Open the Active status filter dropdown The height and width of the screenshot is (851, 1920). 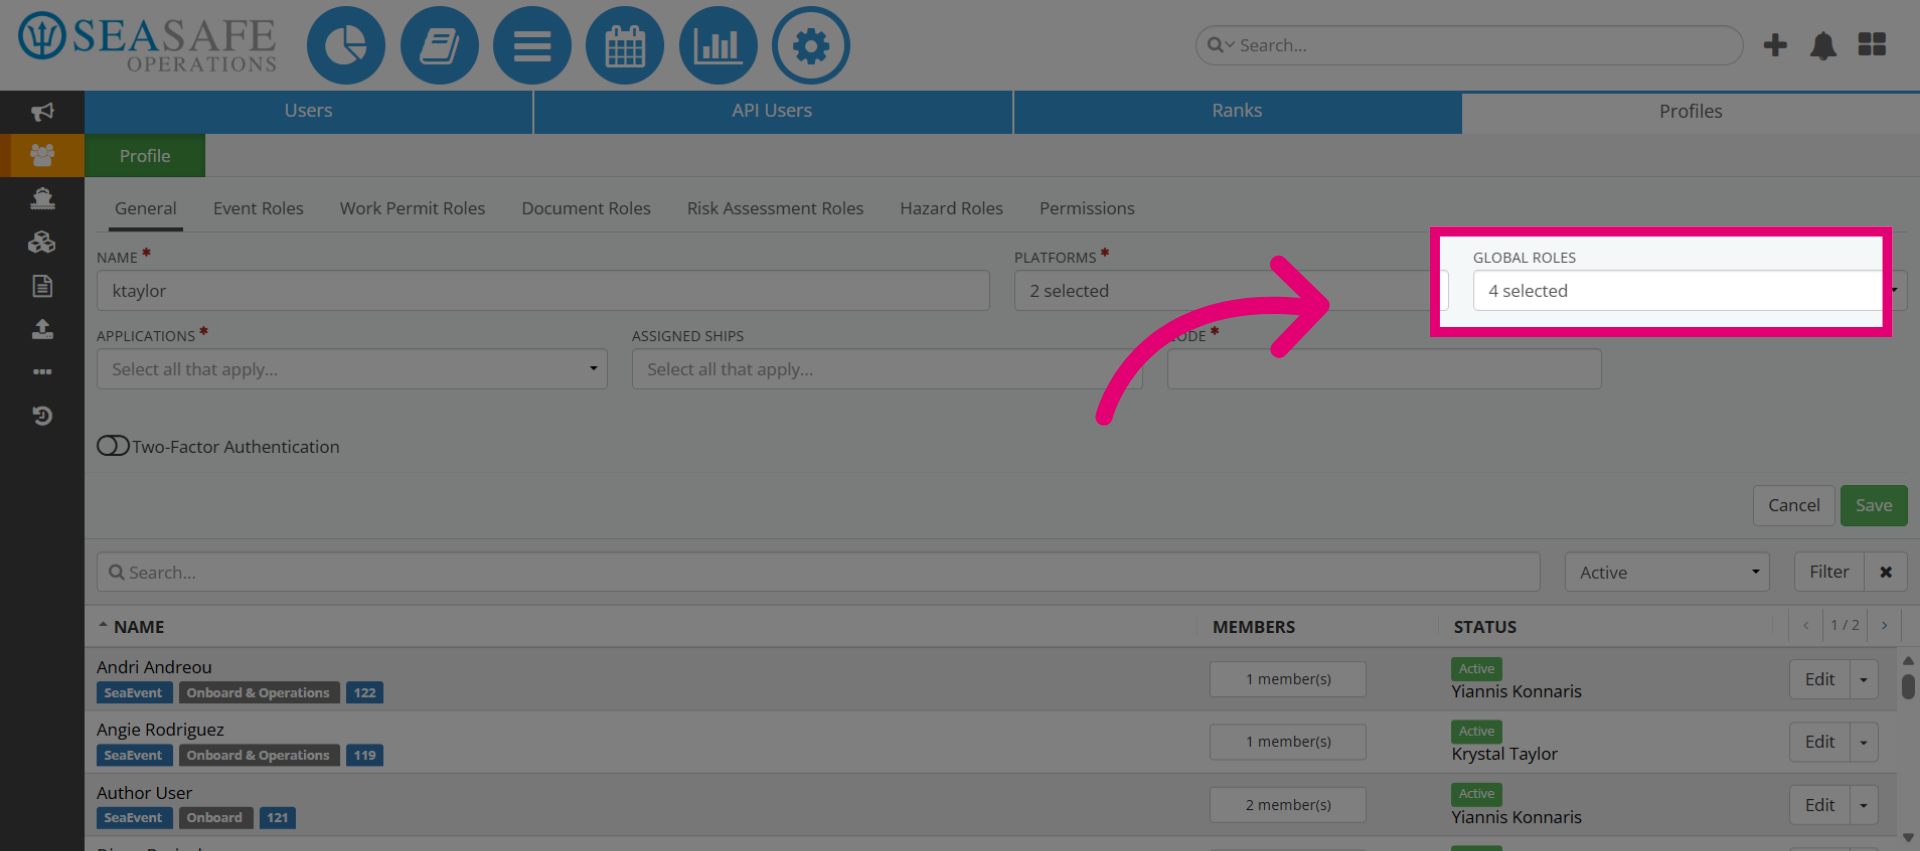[1667, 572]
